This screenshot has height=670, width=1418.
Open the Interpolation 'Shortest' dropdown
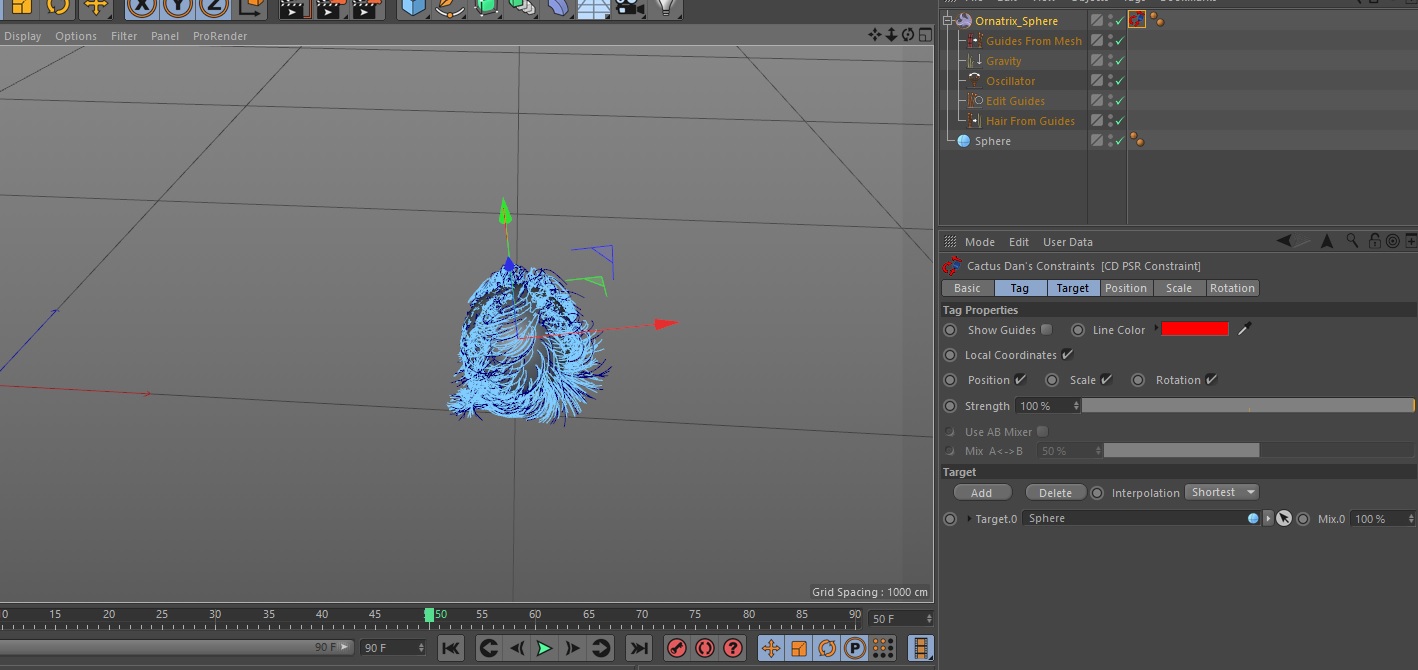pos(1221,492)
